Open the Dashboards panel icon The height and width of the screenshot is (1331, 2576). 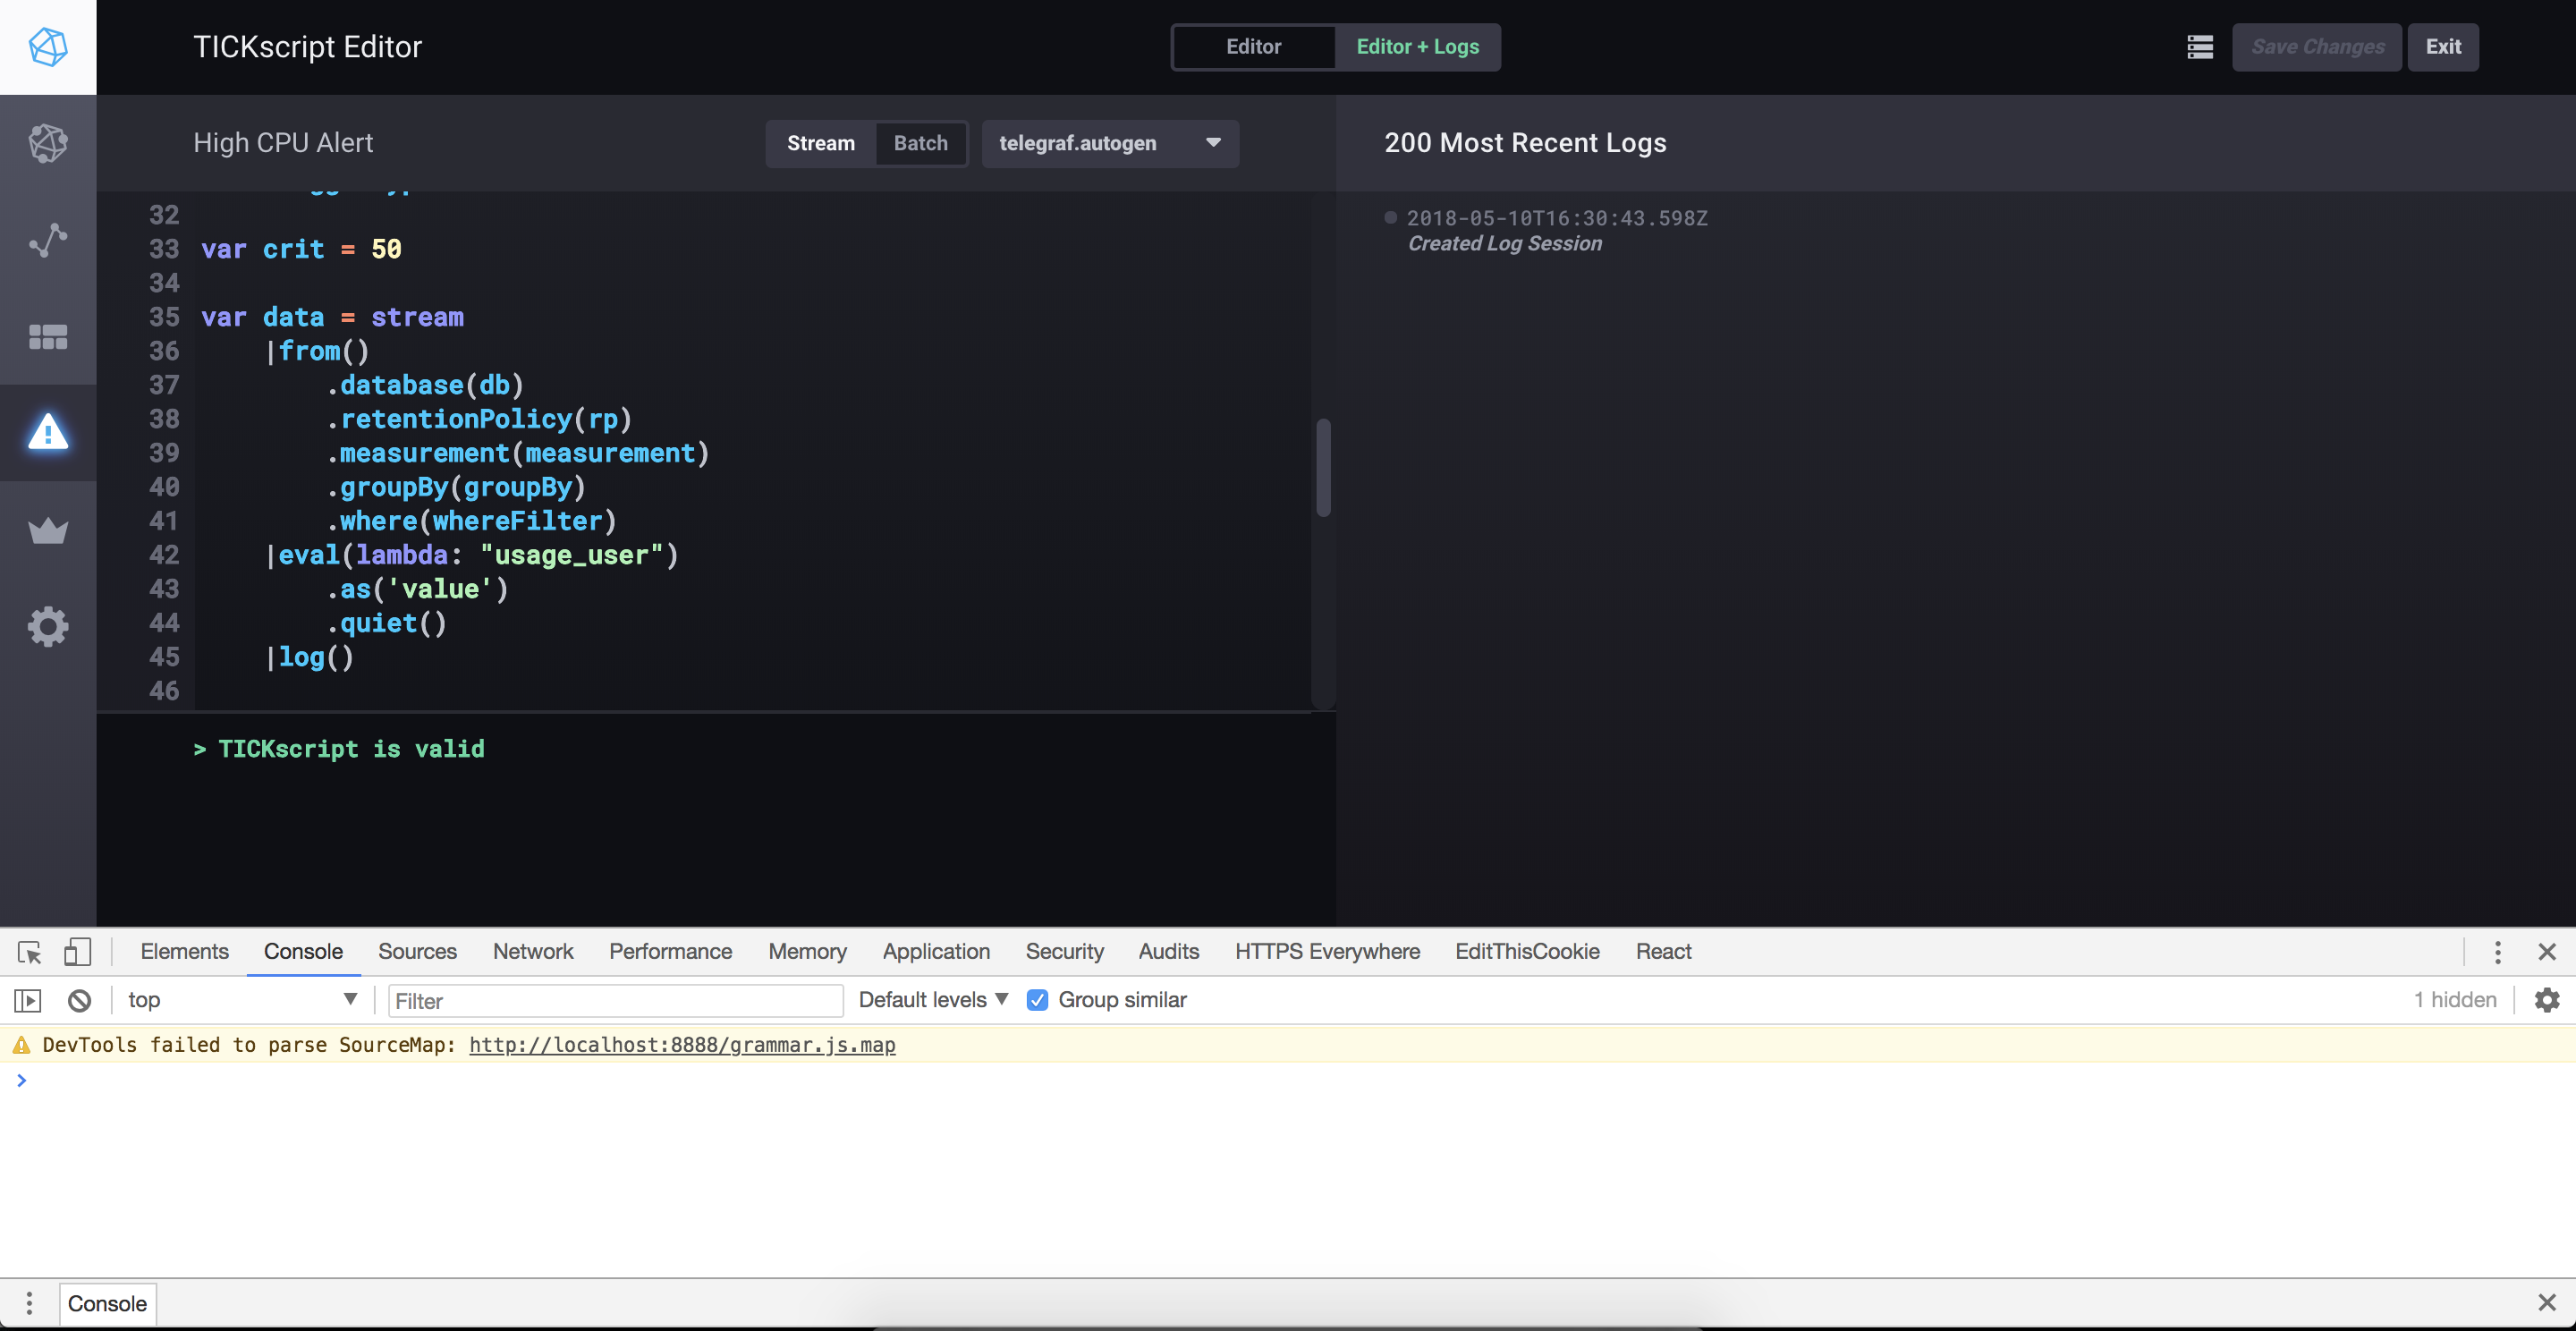pyautogui.click(x=48, y=337)
